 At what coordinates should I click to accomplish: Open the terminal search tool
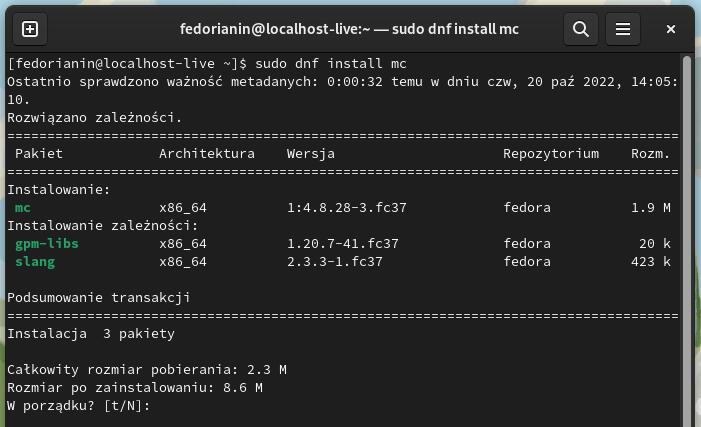tap(581, 30)
